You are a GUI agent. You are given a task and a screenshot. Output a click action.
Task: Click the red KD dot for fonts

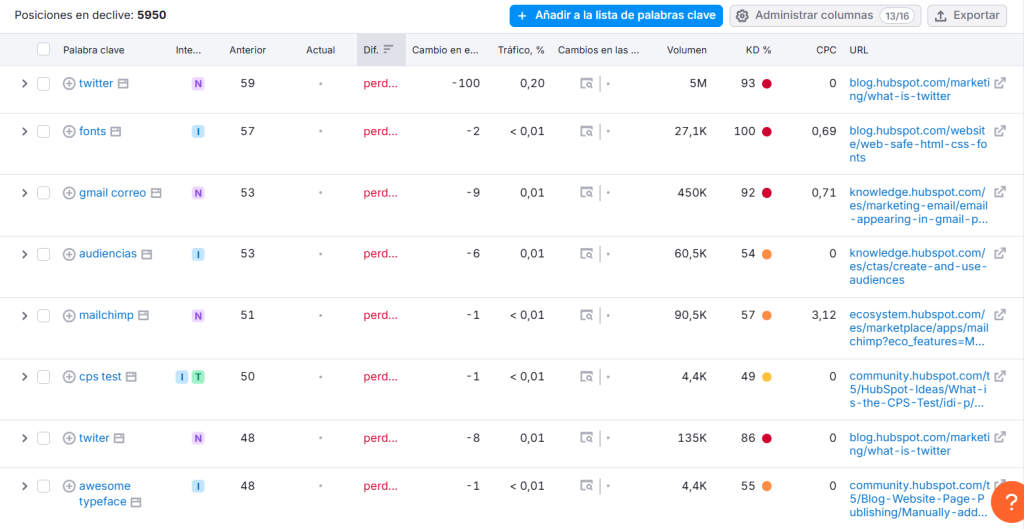[x=767, y=132]
